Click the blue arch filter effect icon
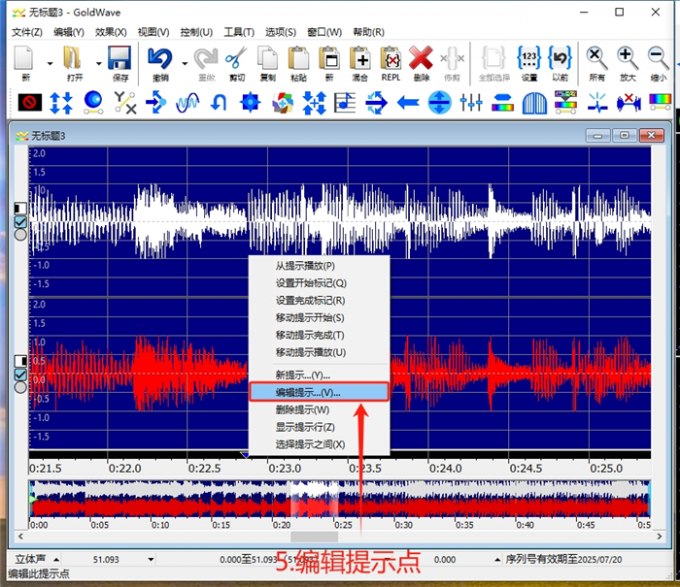Viewport: 680px width, 587px height. [x=534, y=103]
